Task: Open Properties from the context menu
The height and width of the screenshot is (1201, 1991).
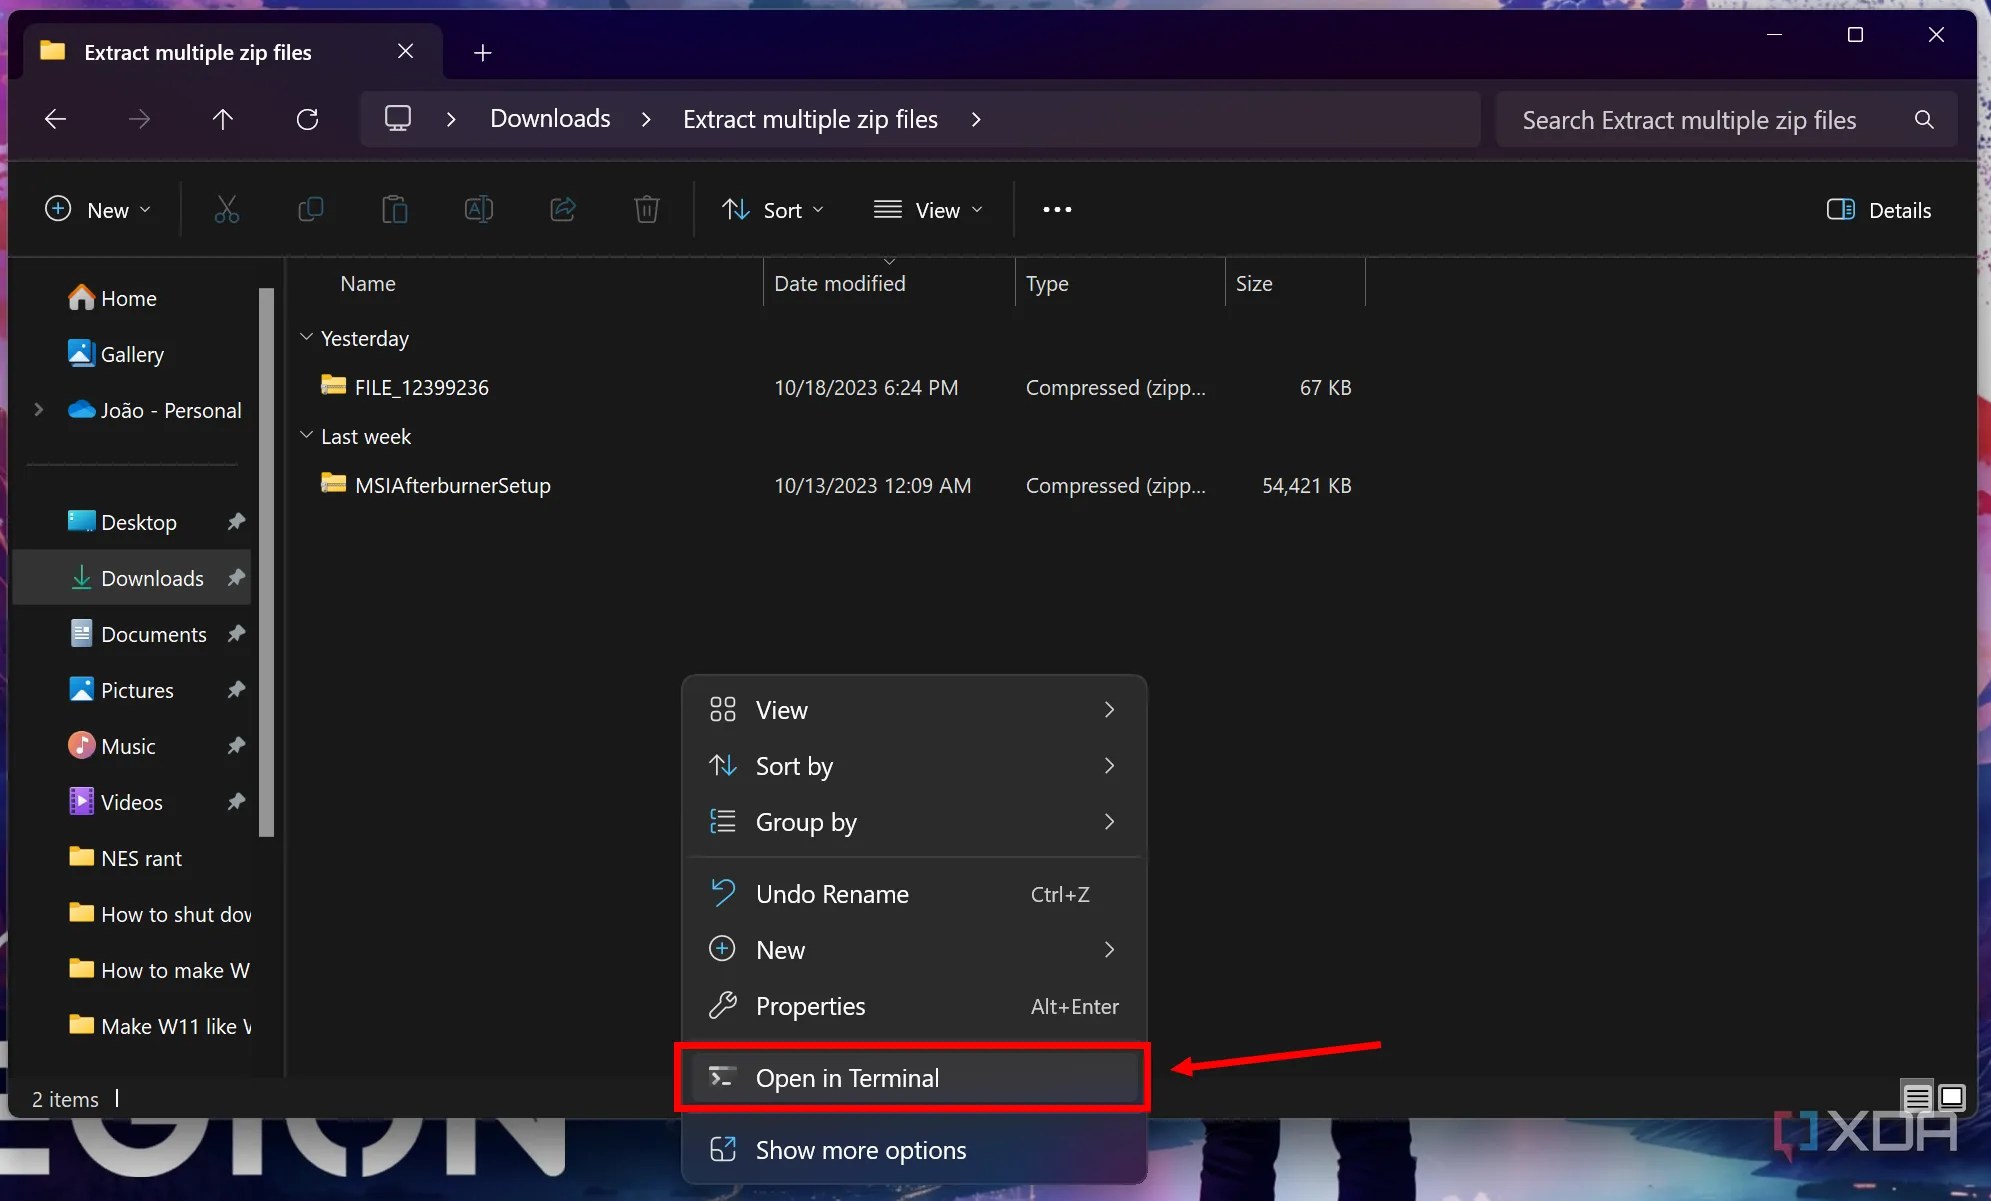Action: click(x=810, y=1006)
